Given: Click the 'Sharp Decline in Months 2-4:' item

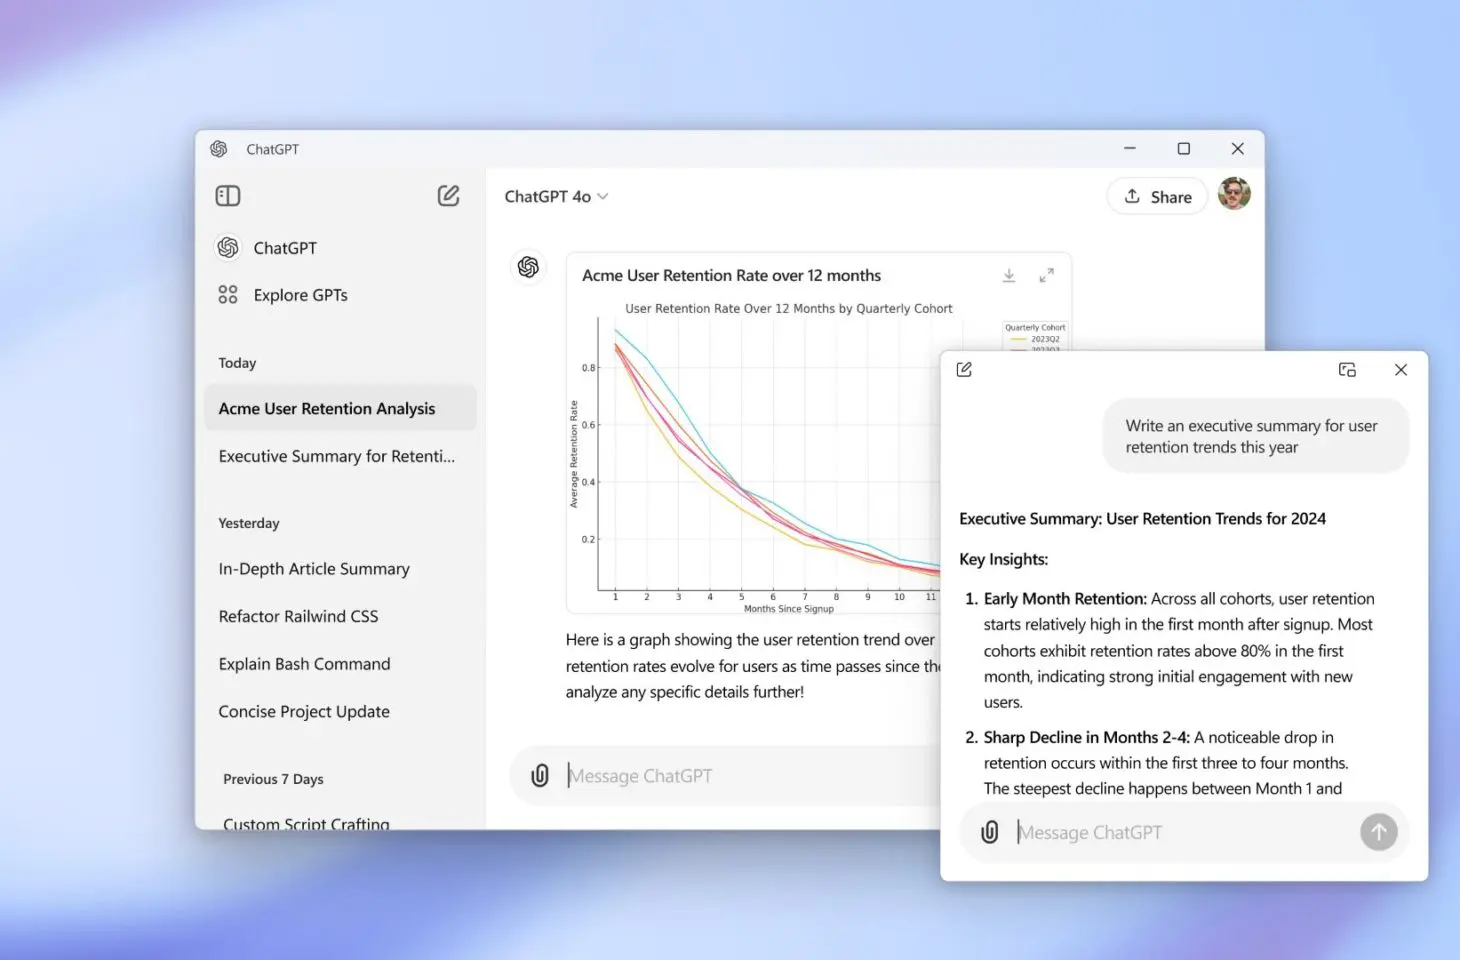Looking at the screenshot, I should click(x=1086, y=737).
